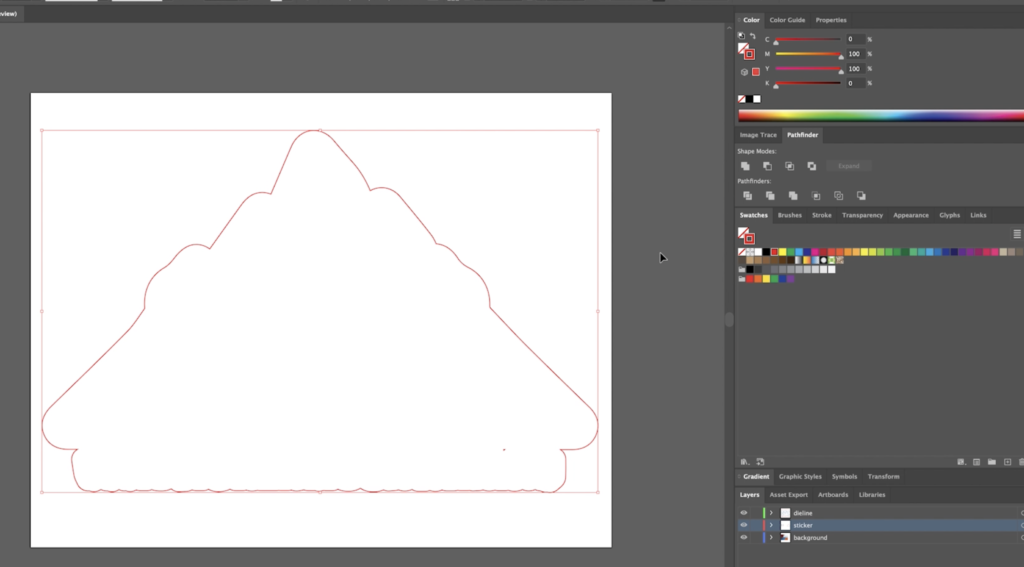The height and width of the screenshot is (567, 1024).
Task: Hide the background layer
Action: coord(743,538)
